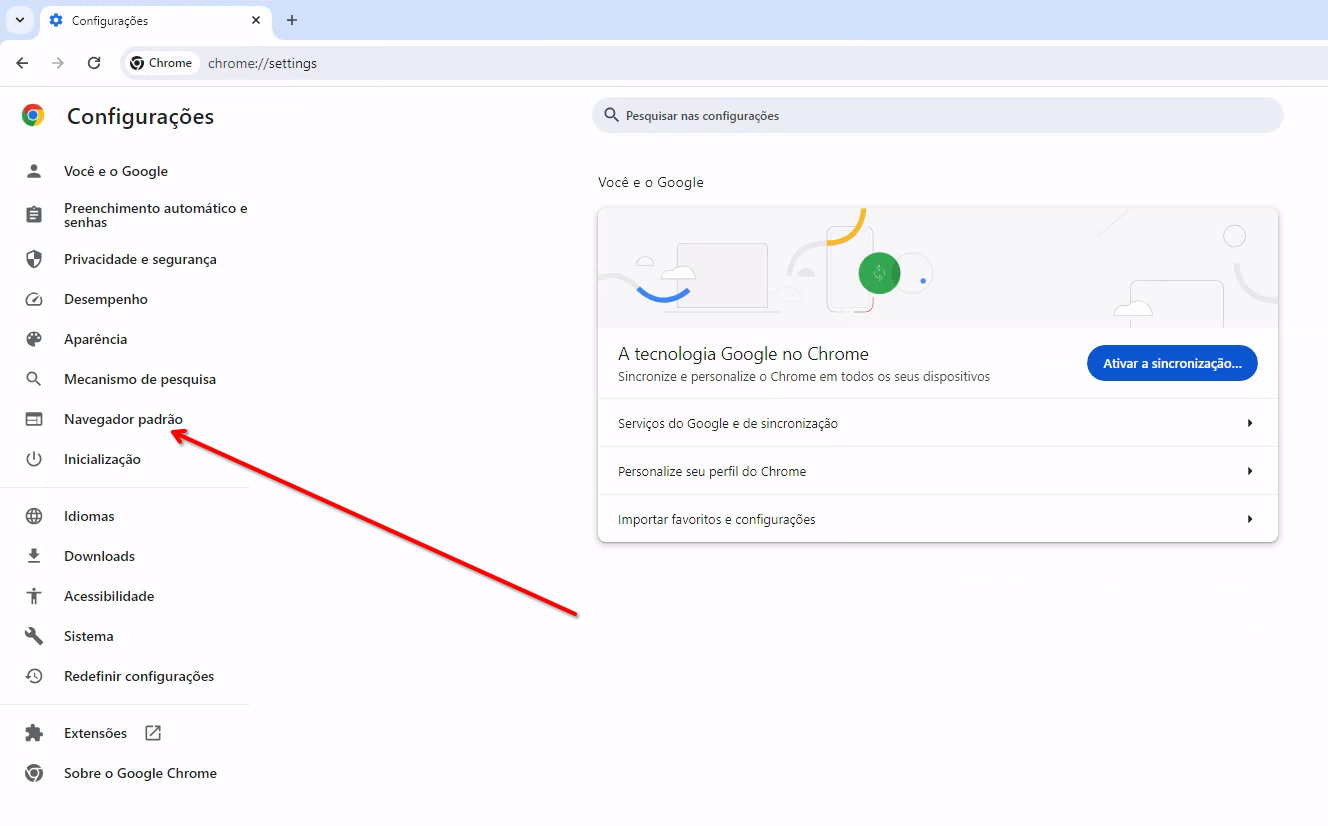
Task: Click the Chrome icon beside Sobre o Google Chrome
Action: click(34, 773)
